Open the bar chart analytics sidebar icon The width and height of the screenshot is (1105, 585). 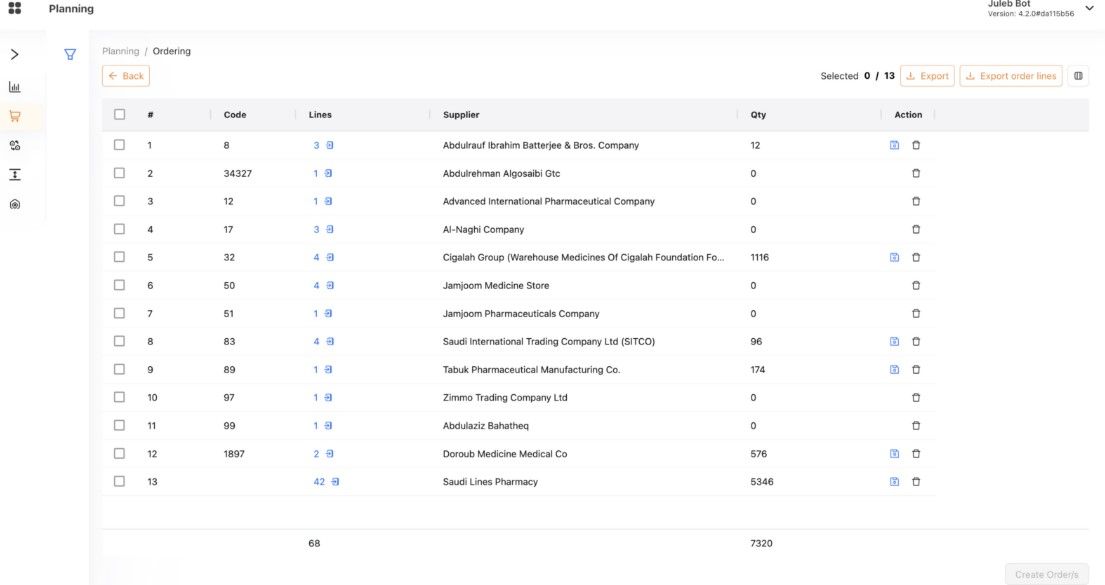click(x=15, y=87)
